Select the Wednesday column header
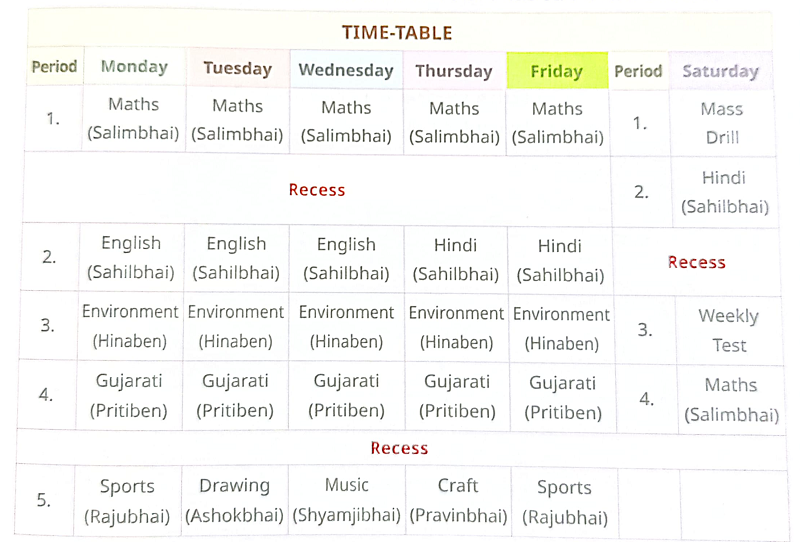 coord(346,70)
